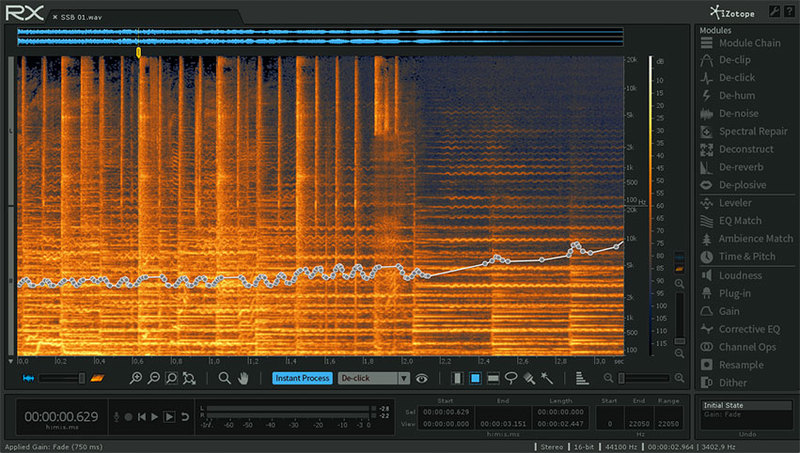Show waveform only view icon

29,378
